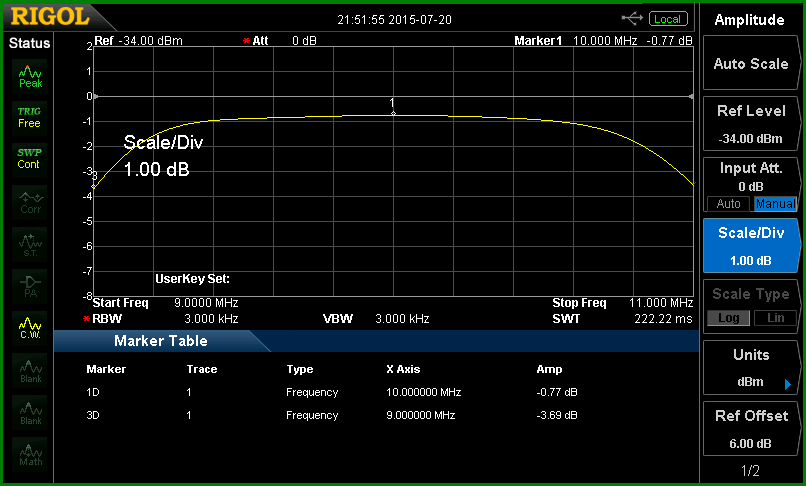Click the SWT 222.22 ms value
Screen dimensions: 806x486
click(663, 319)
